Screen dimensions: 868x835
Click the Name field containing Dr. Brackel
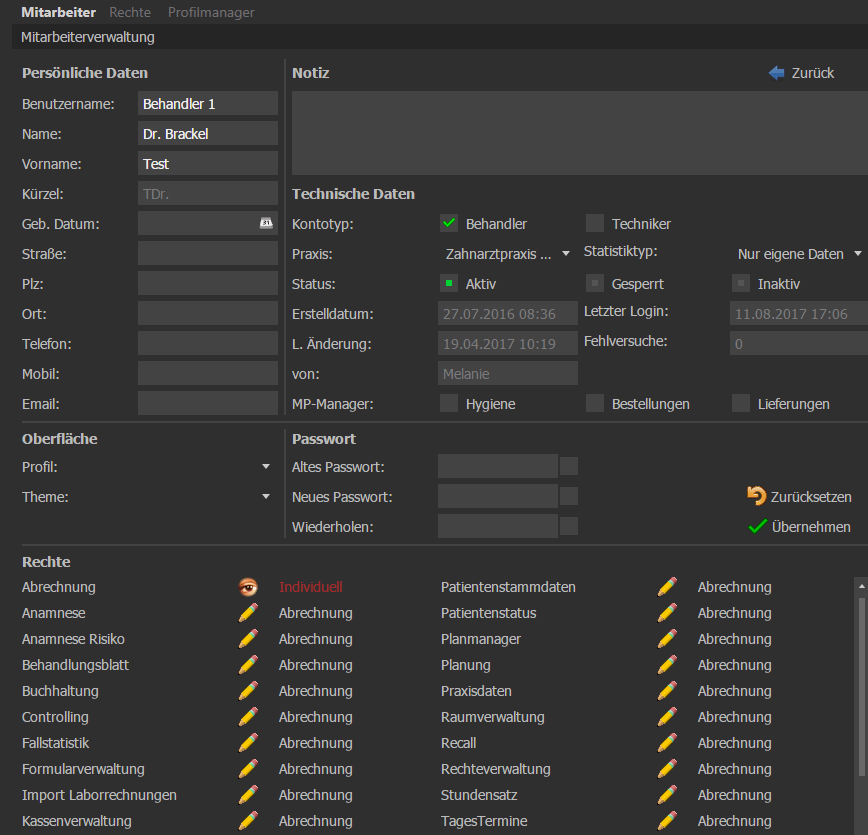(208, 133)
